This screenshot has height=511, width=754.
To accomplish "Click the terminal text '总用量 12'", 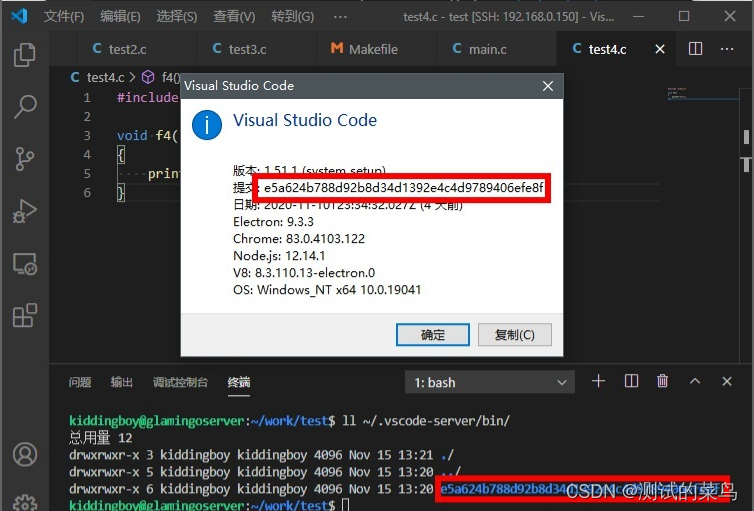I will (101, 438).
